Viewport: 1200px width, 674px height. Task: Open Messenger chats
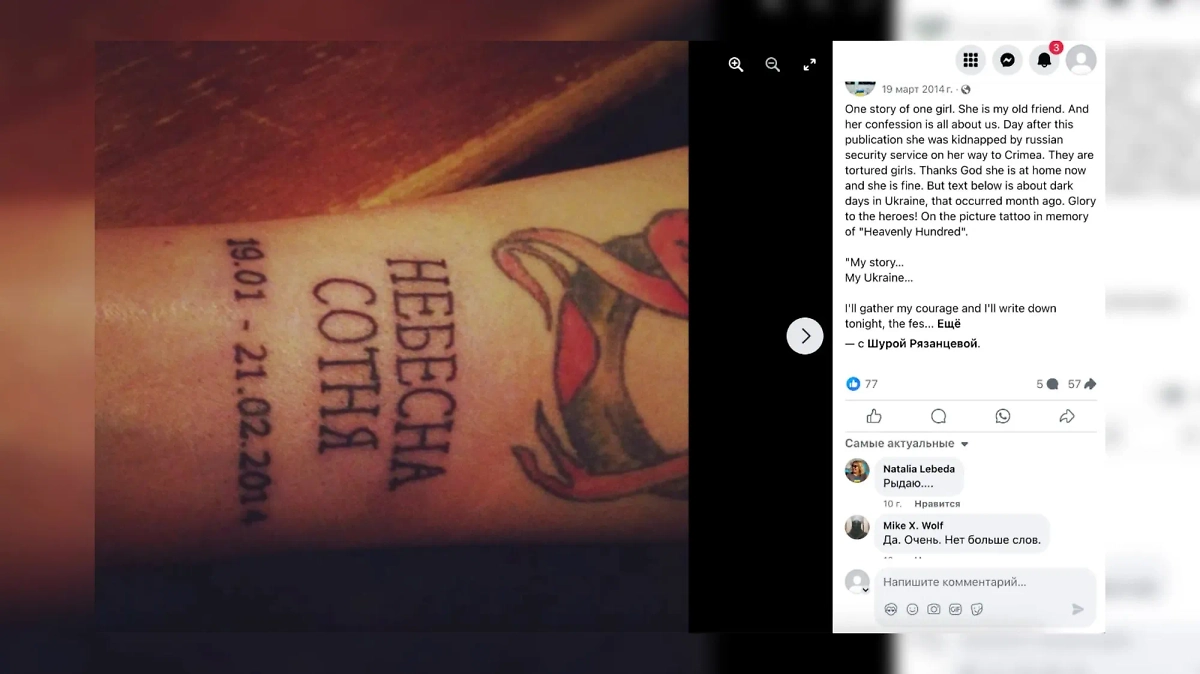tap(1007, 60)
